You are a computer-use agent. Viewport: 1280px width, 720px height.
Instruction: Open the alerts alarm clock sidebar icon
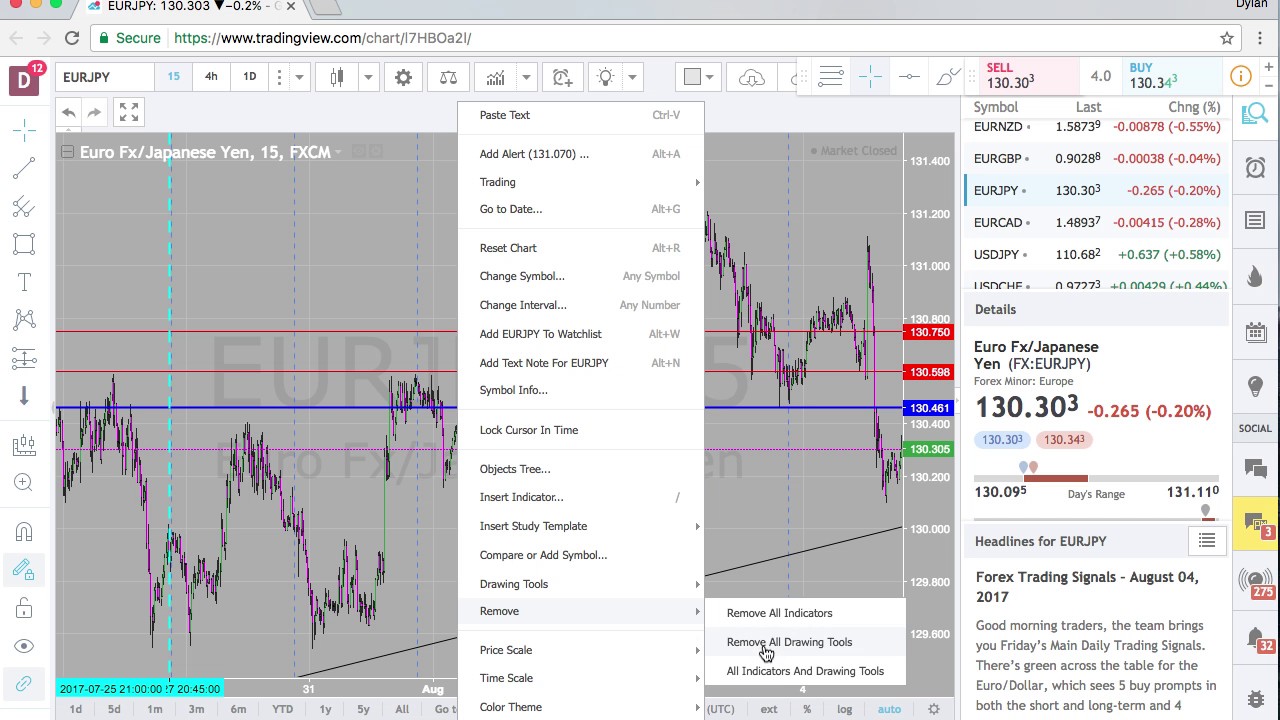coord(1255,167)
